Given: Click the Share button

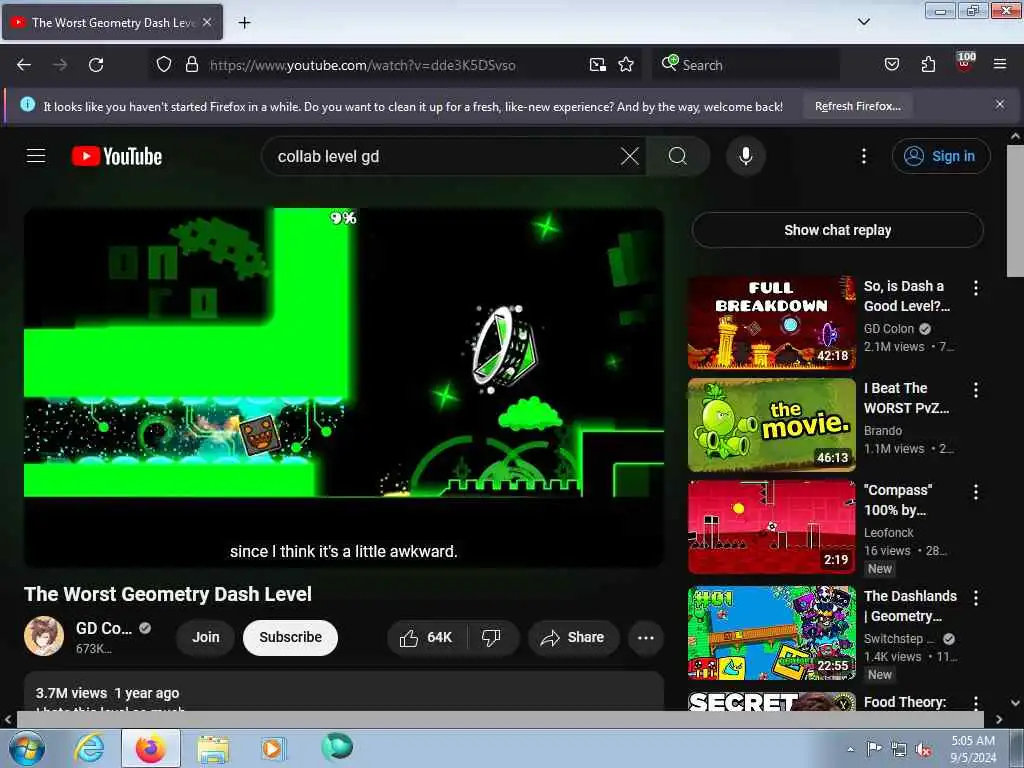Looking at the screenshot, I should click(x=573, y=637).
